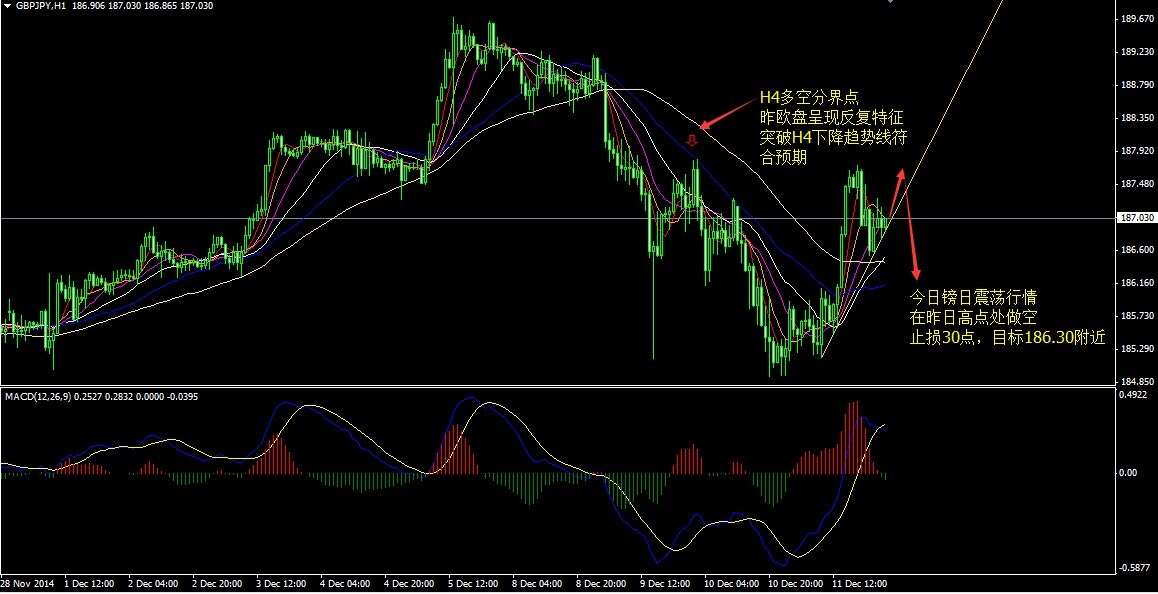The width and height of the screenshot is (1158, 594).
Task: Click the 186.600 price axis label
Action: 1138,250
